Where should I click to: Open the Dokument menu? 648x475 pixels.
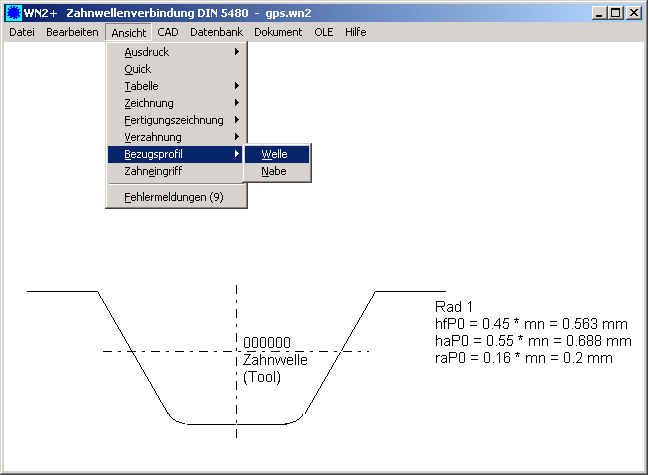coord(278,32)
